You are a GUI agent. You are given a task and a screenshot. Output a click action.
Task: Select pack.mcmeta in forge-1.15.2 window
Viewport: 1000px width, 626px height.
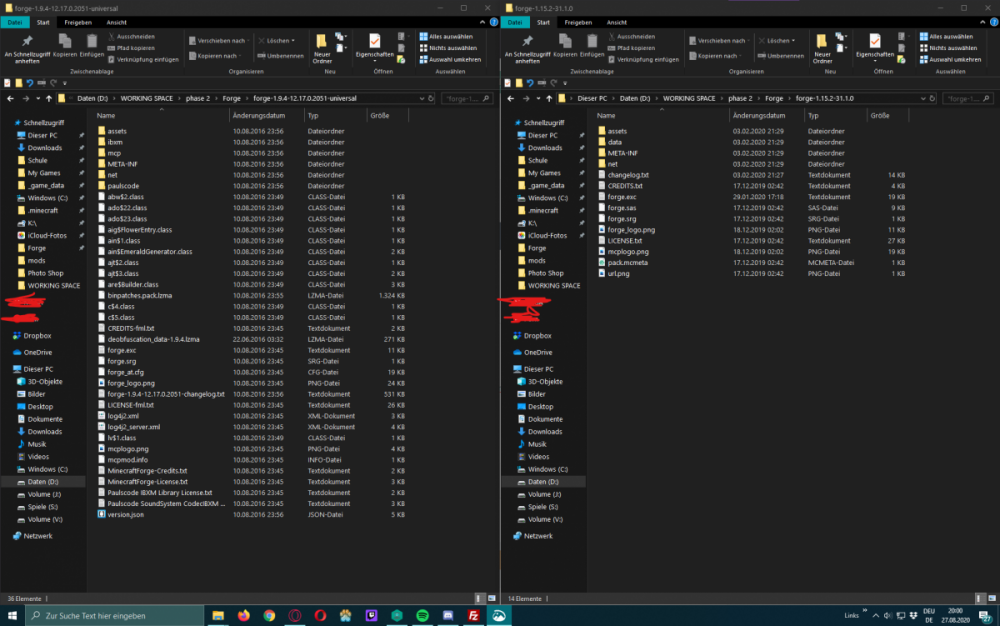tap(628, 263)
